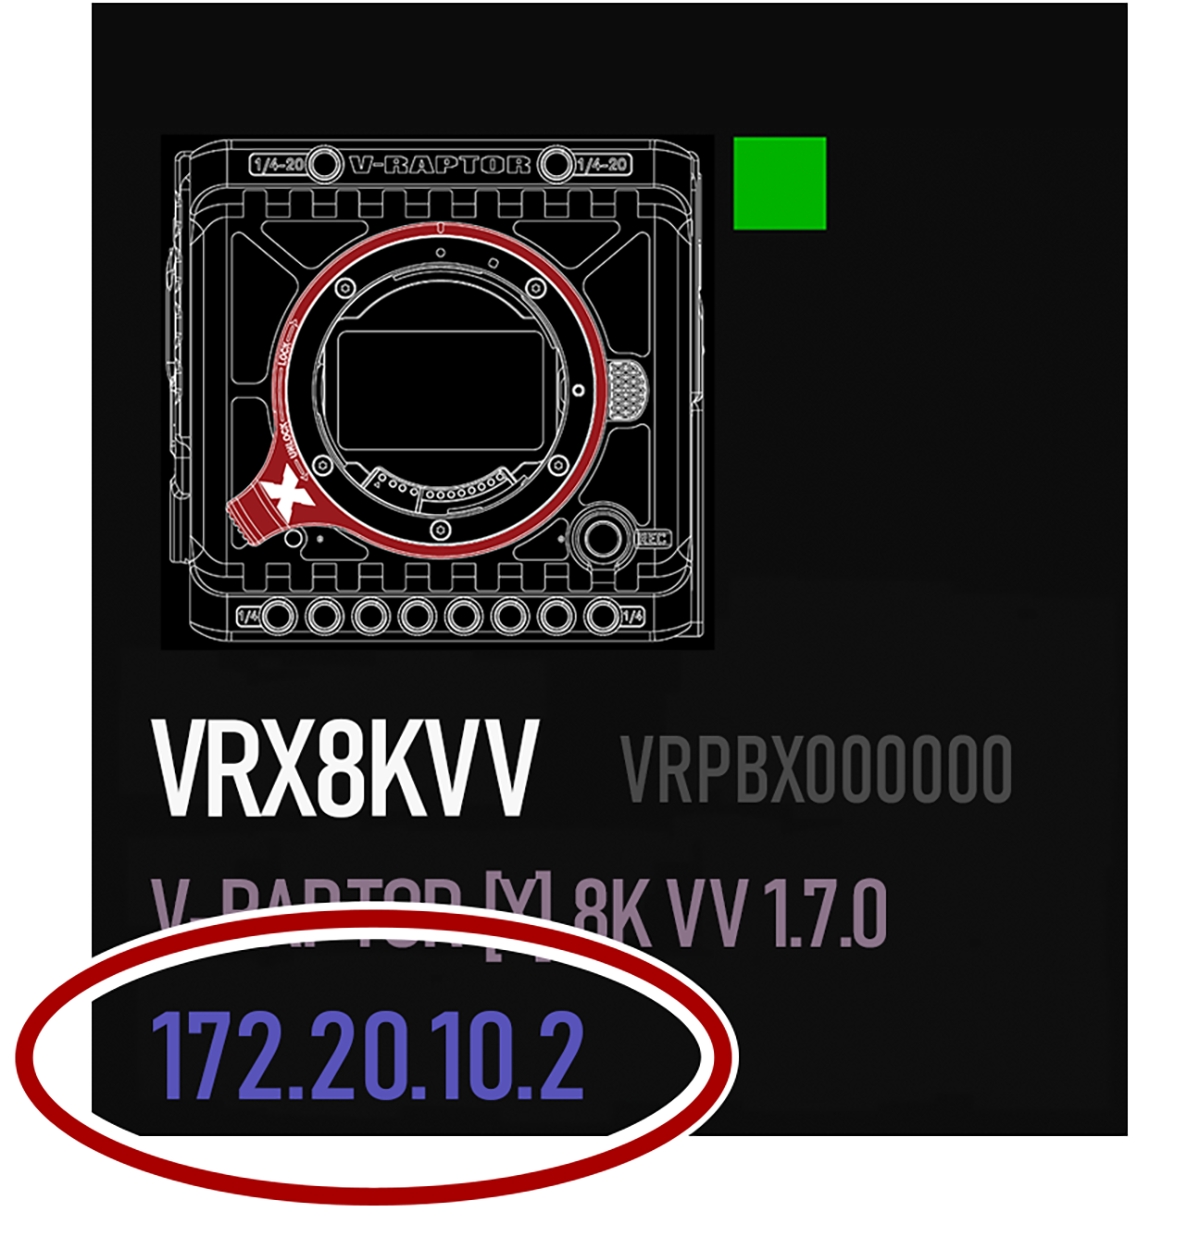Select the V-RAPTOR camera front illustration
This screenshot has width=1200, height=1250.
[x=438, y=392]
